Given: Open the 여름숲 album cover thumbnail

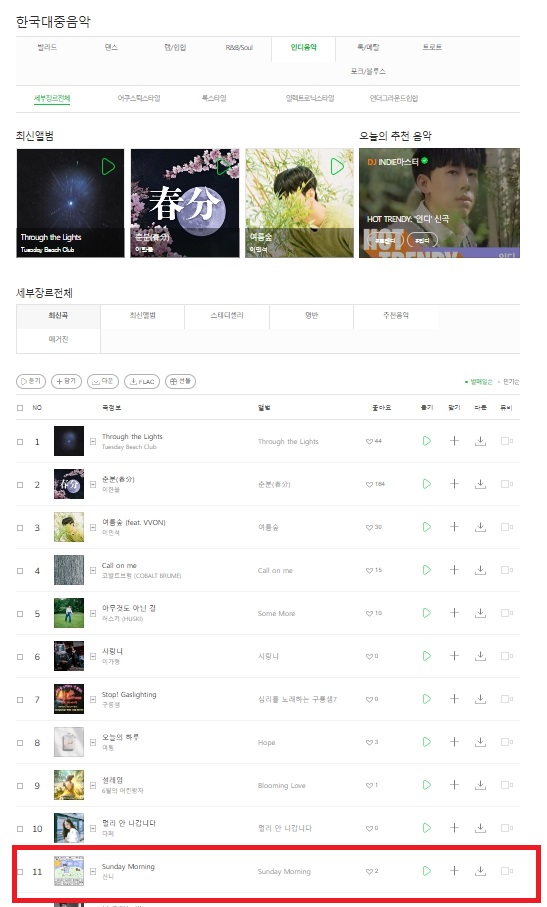Looking at the screenshot, I should pyautogui.click(x=69, y=527).
